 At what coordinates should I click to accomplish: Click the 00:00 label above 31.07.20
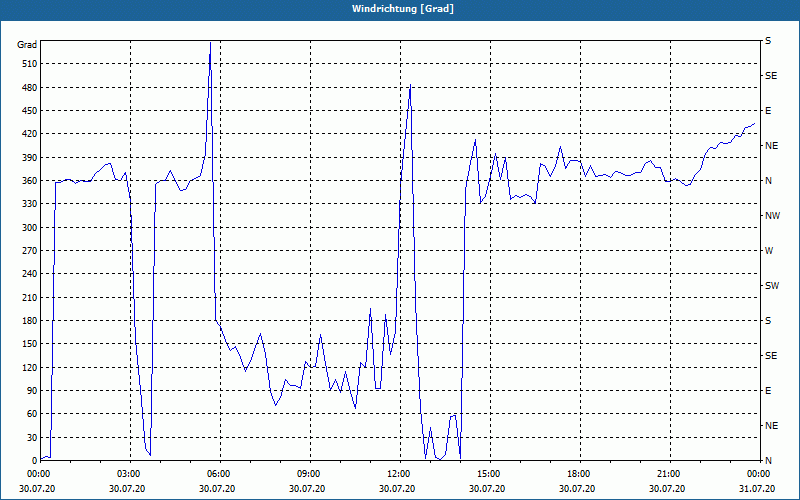pos(759,474)
